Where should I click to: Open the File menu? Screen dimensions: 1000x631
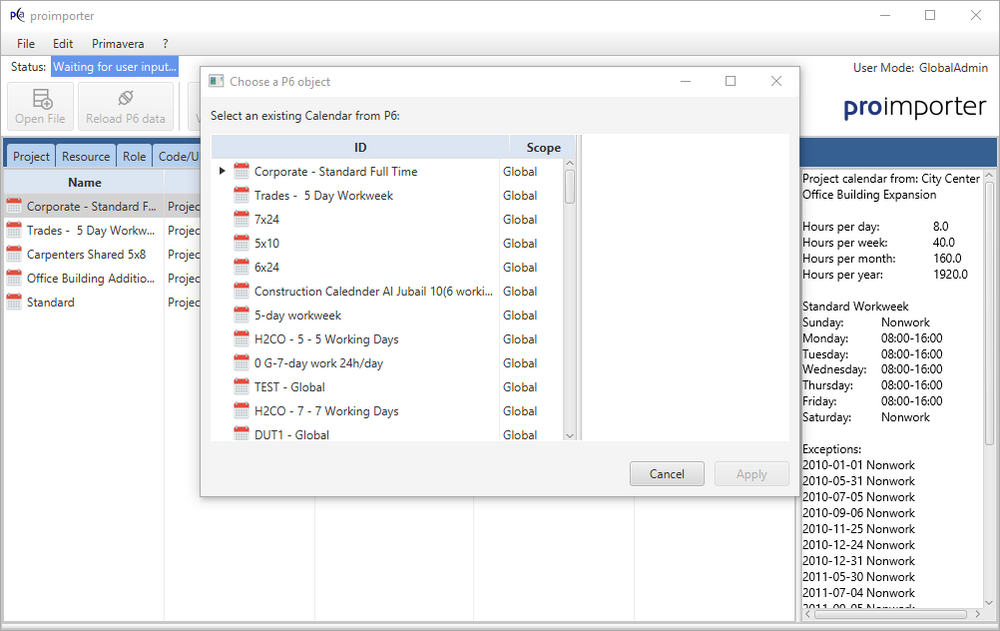[x=26, y=44]
